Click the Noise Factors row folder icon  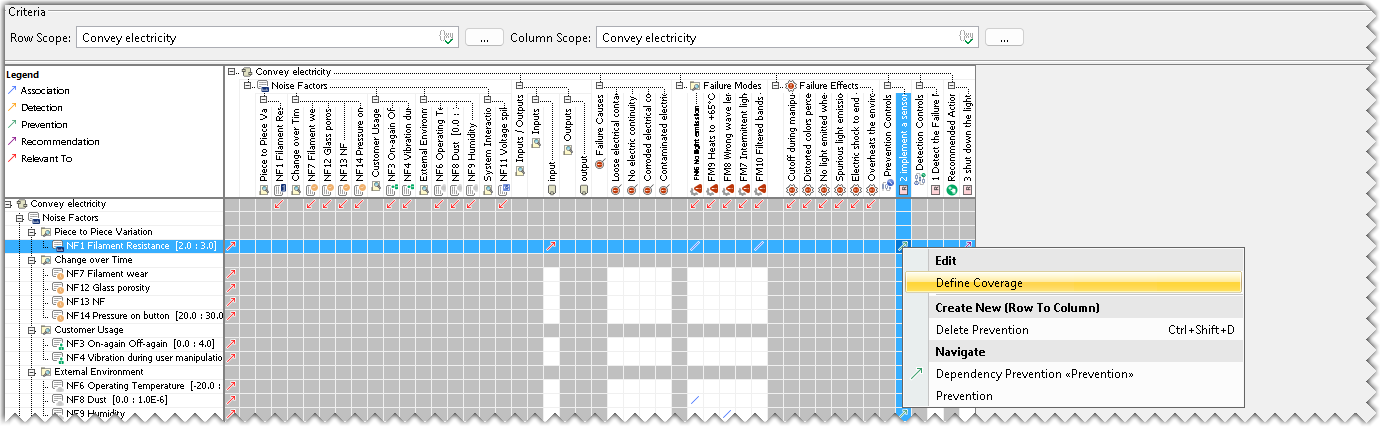34,218
